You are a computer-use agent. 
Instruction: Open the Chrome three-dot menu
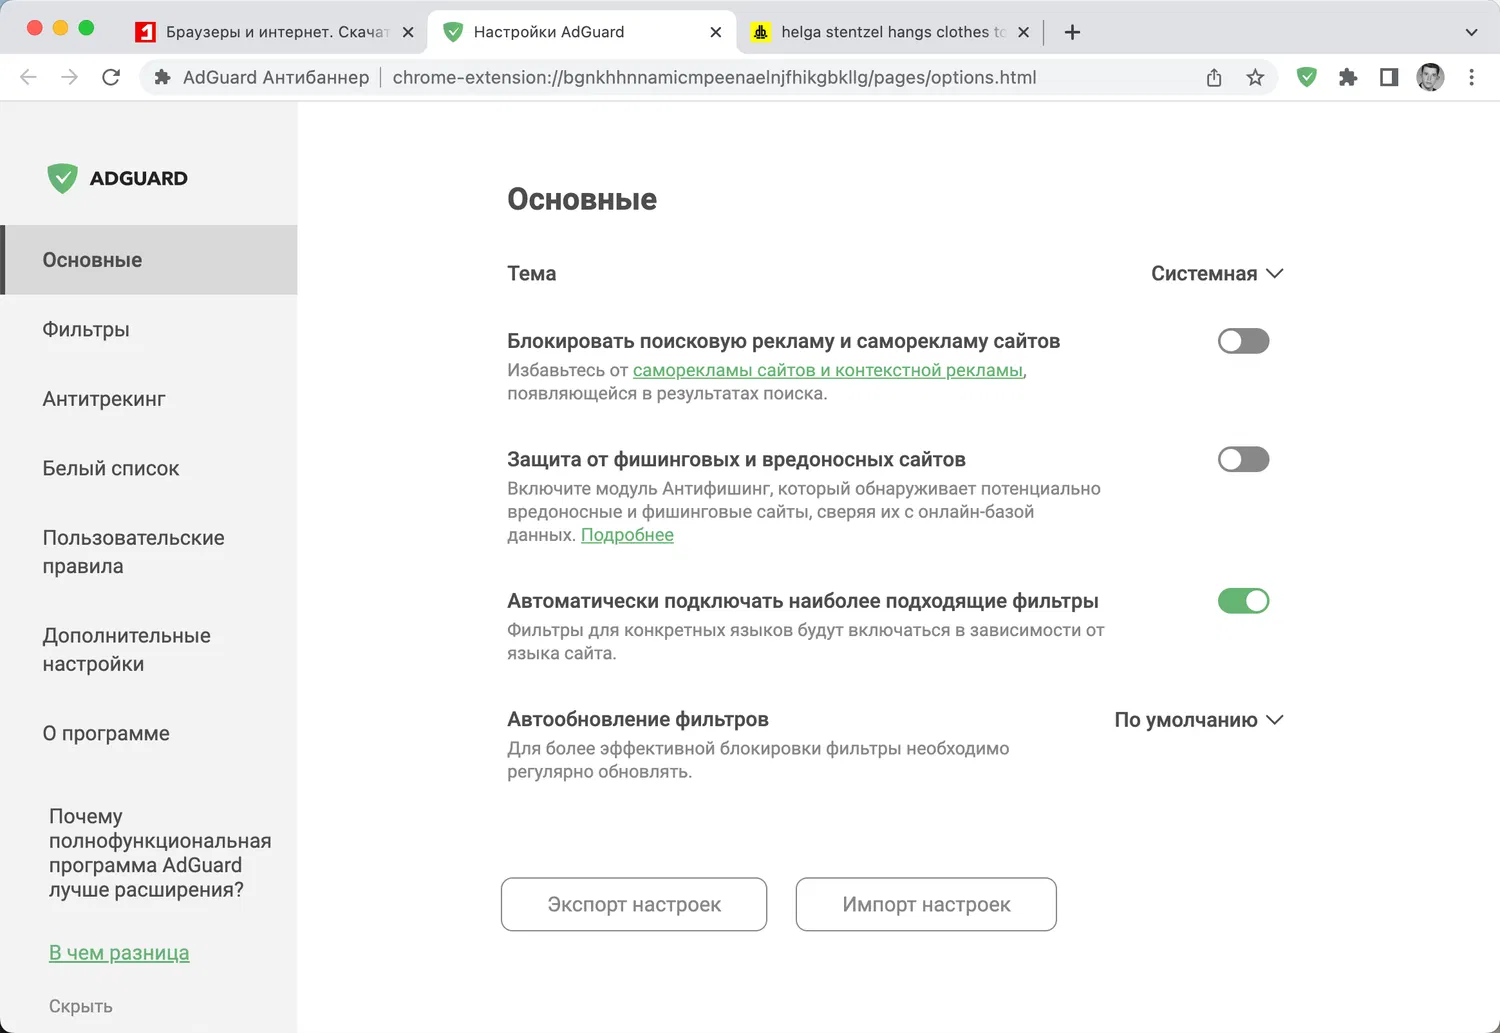(1471, 77)
